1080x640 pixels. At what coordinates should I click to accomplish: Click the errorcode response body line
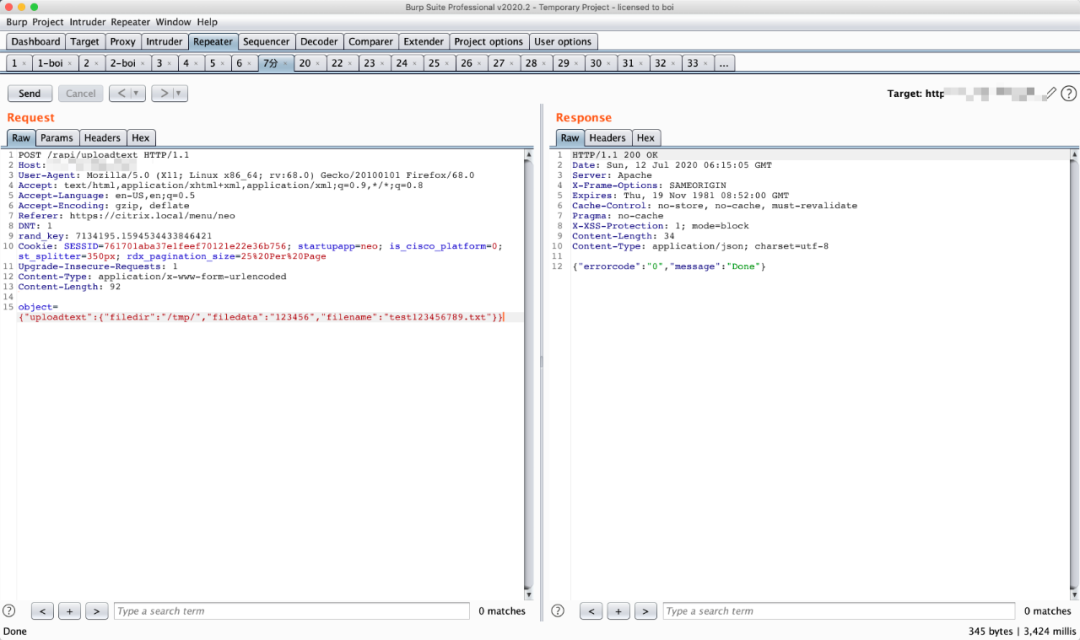pos(668,266)
